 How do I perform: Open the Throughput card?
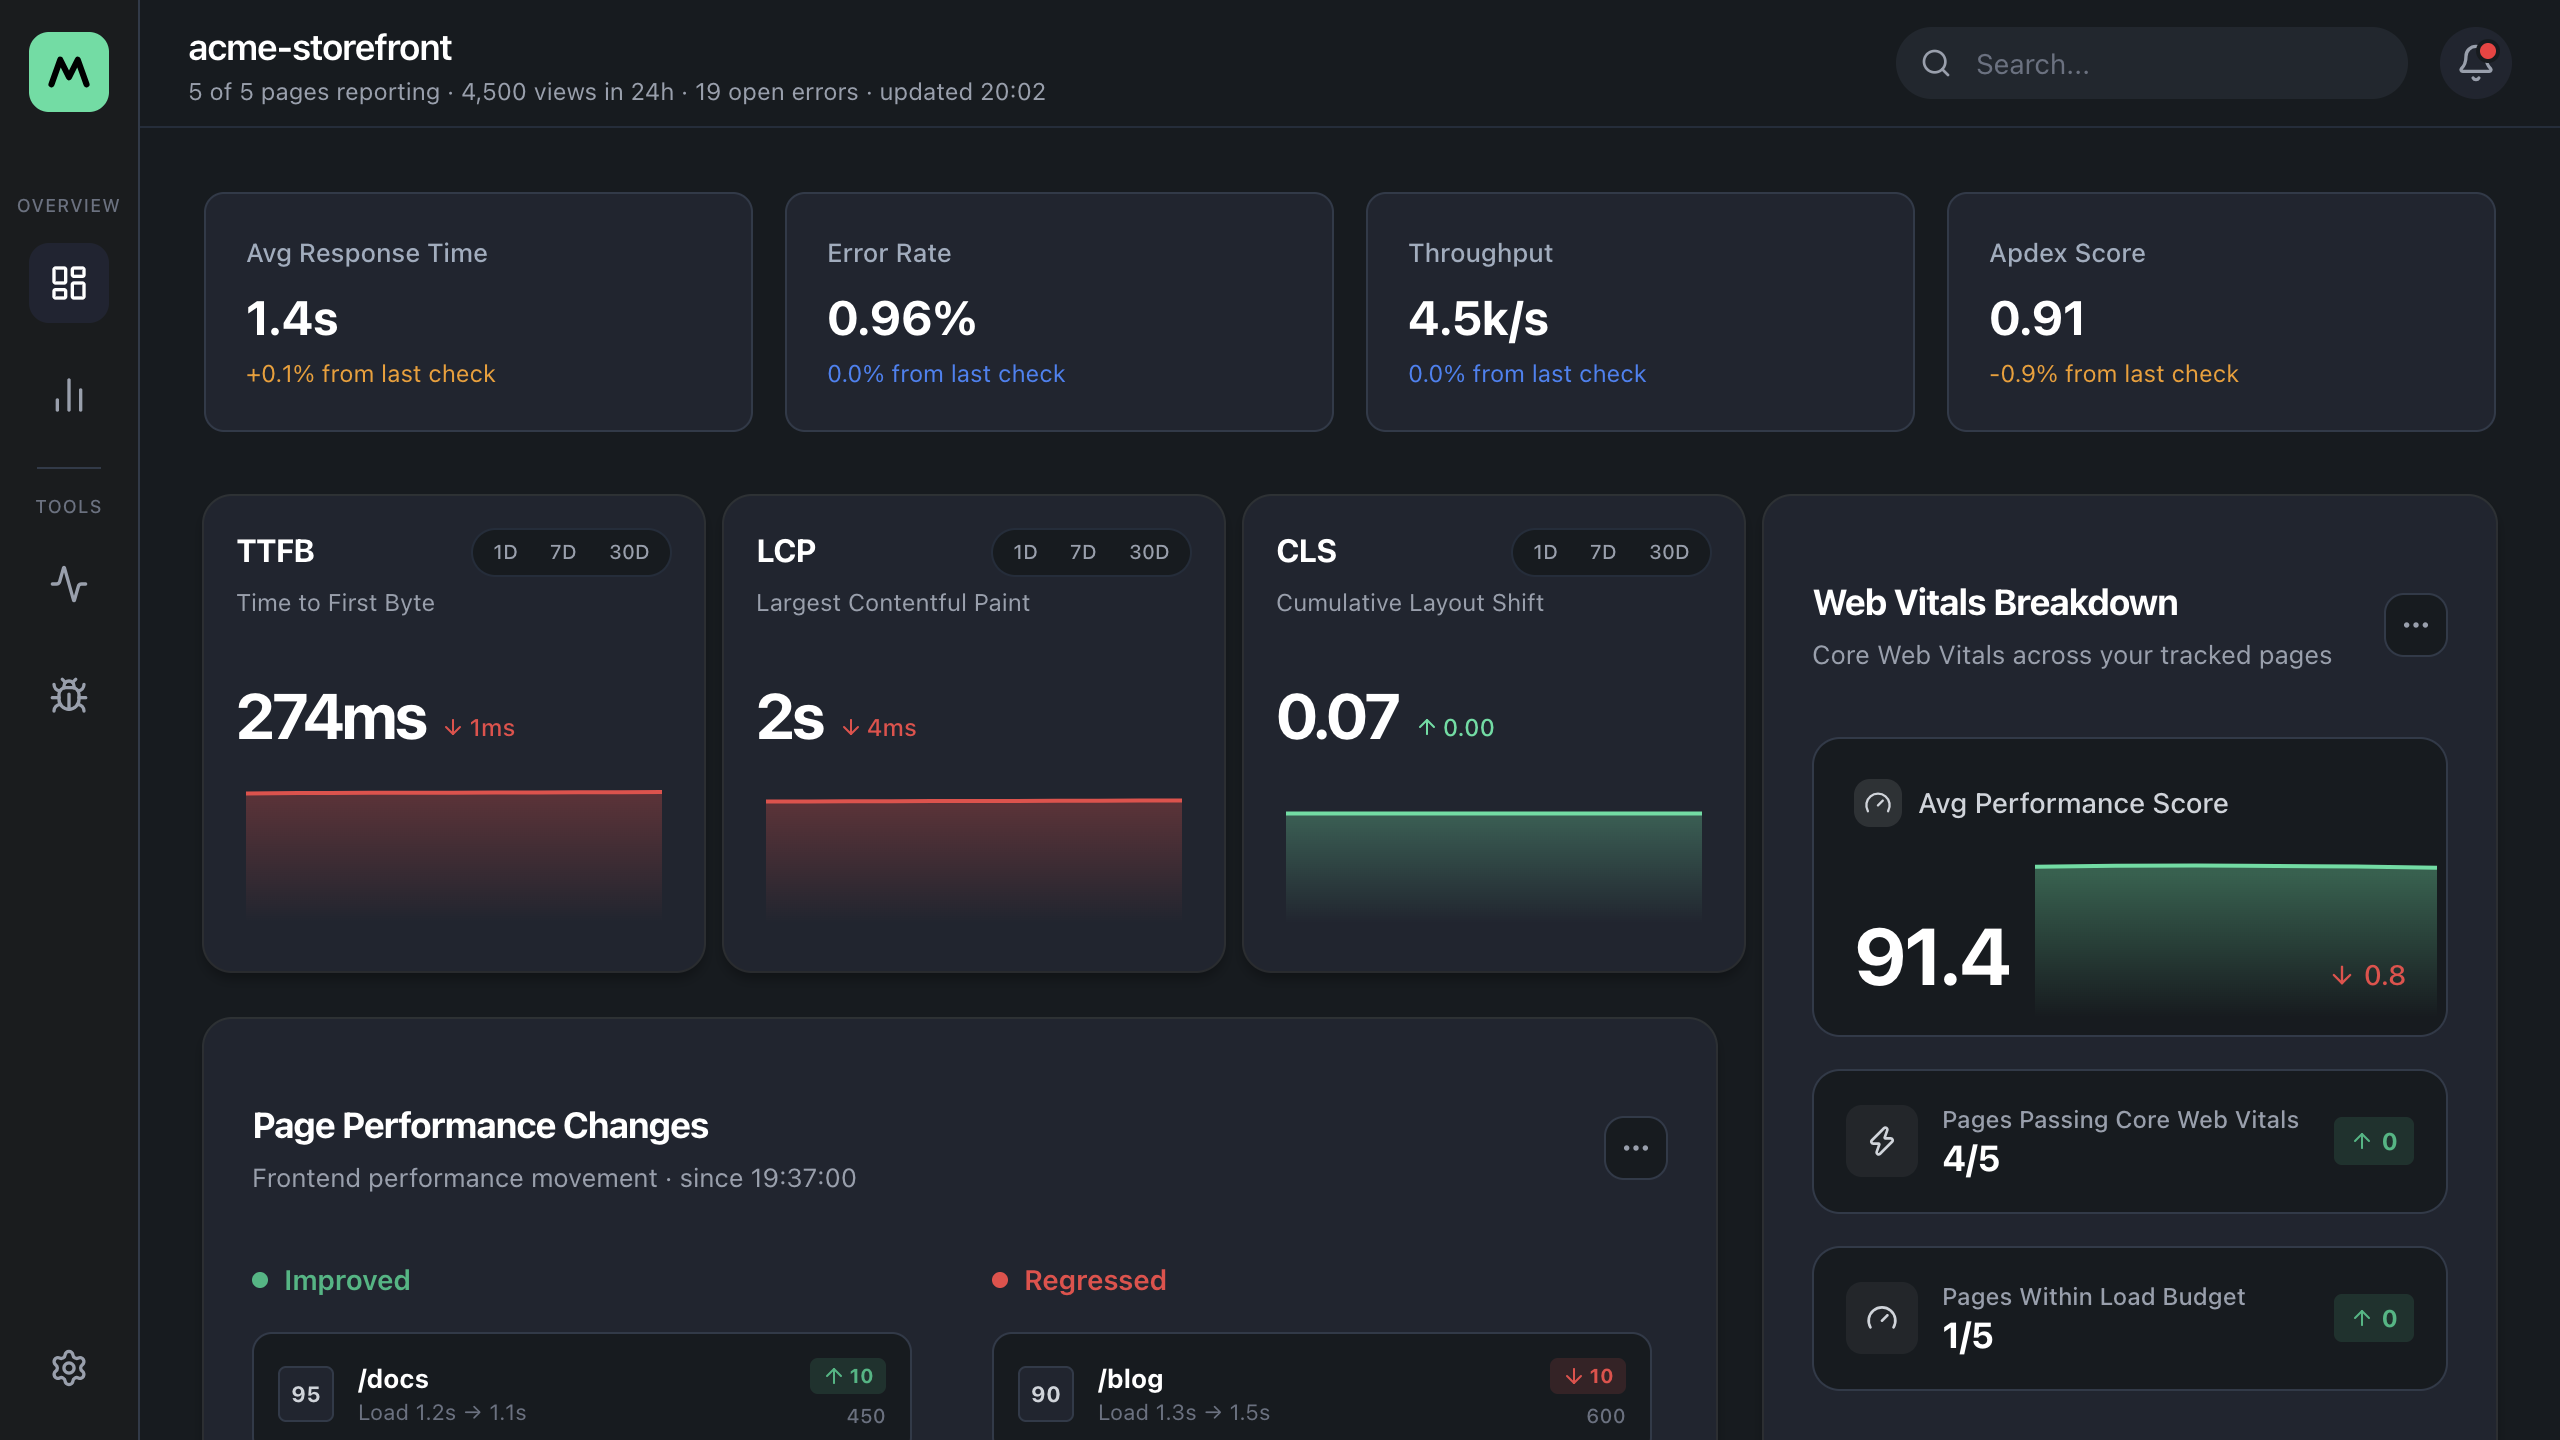[1640, 312]
